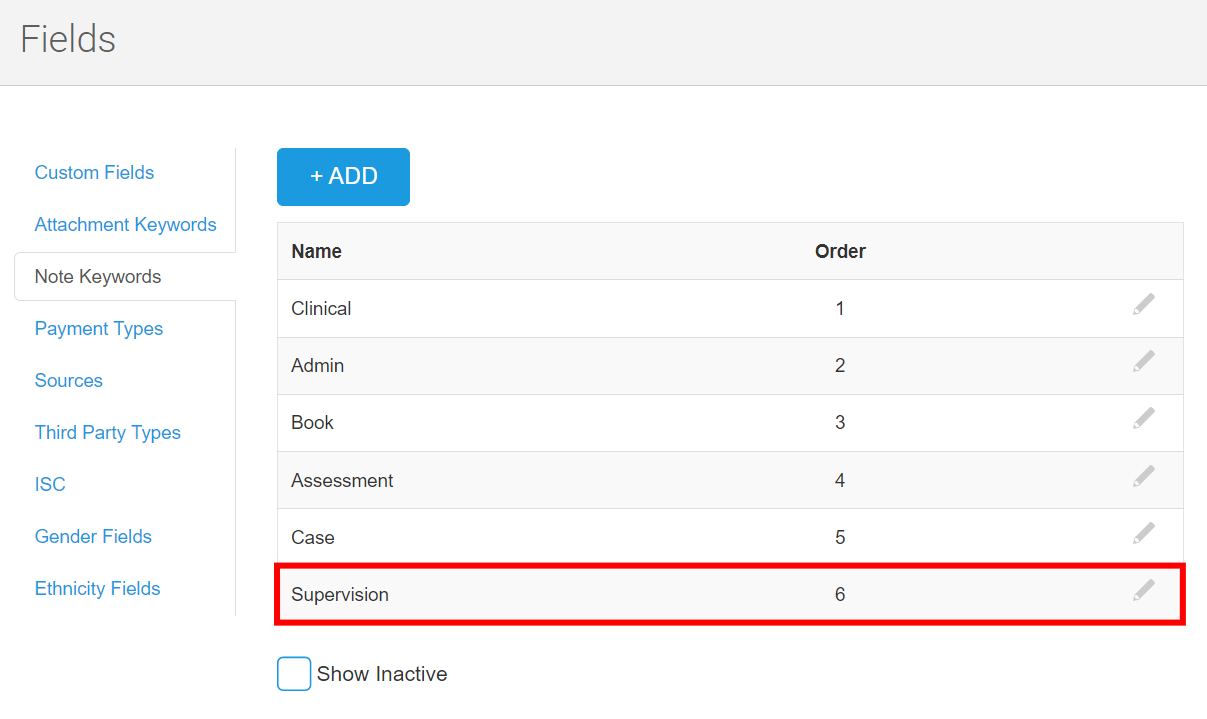
Task: Click the Order column header
Action: pos(840,251)
